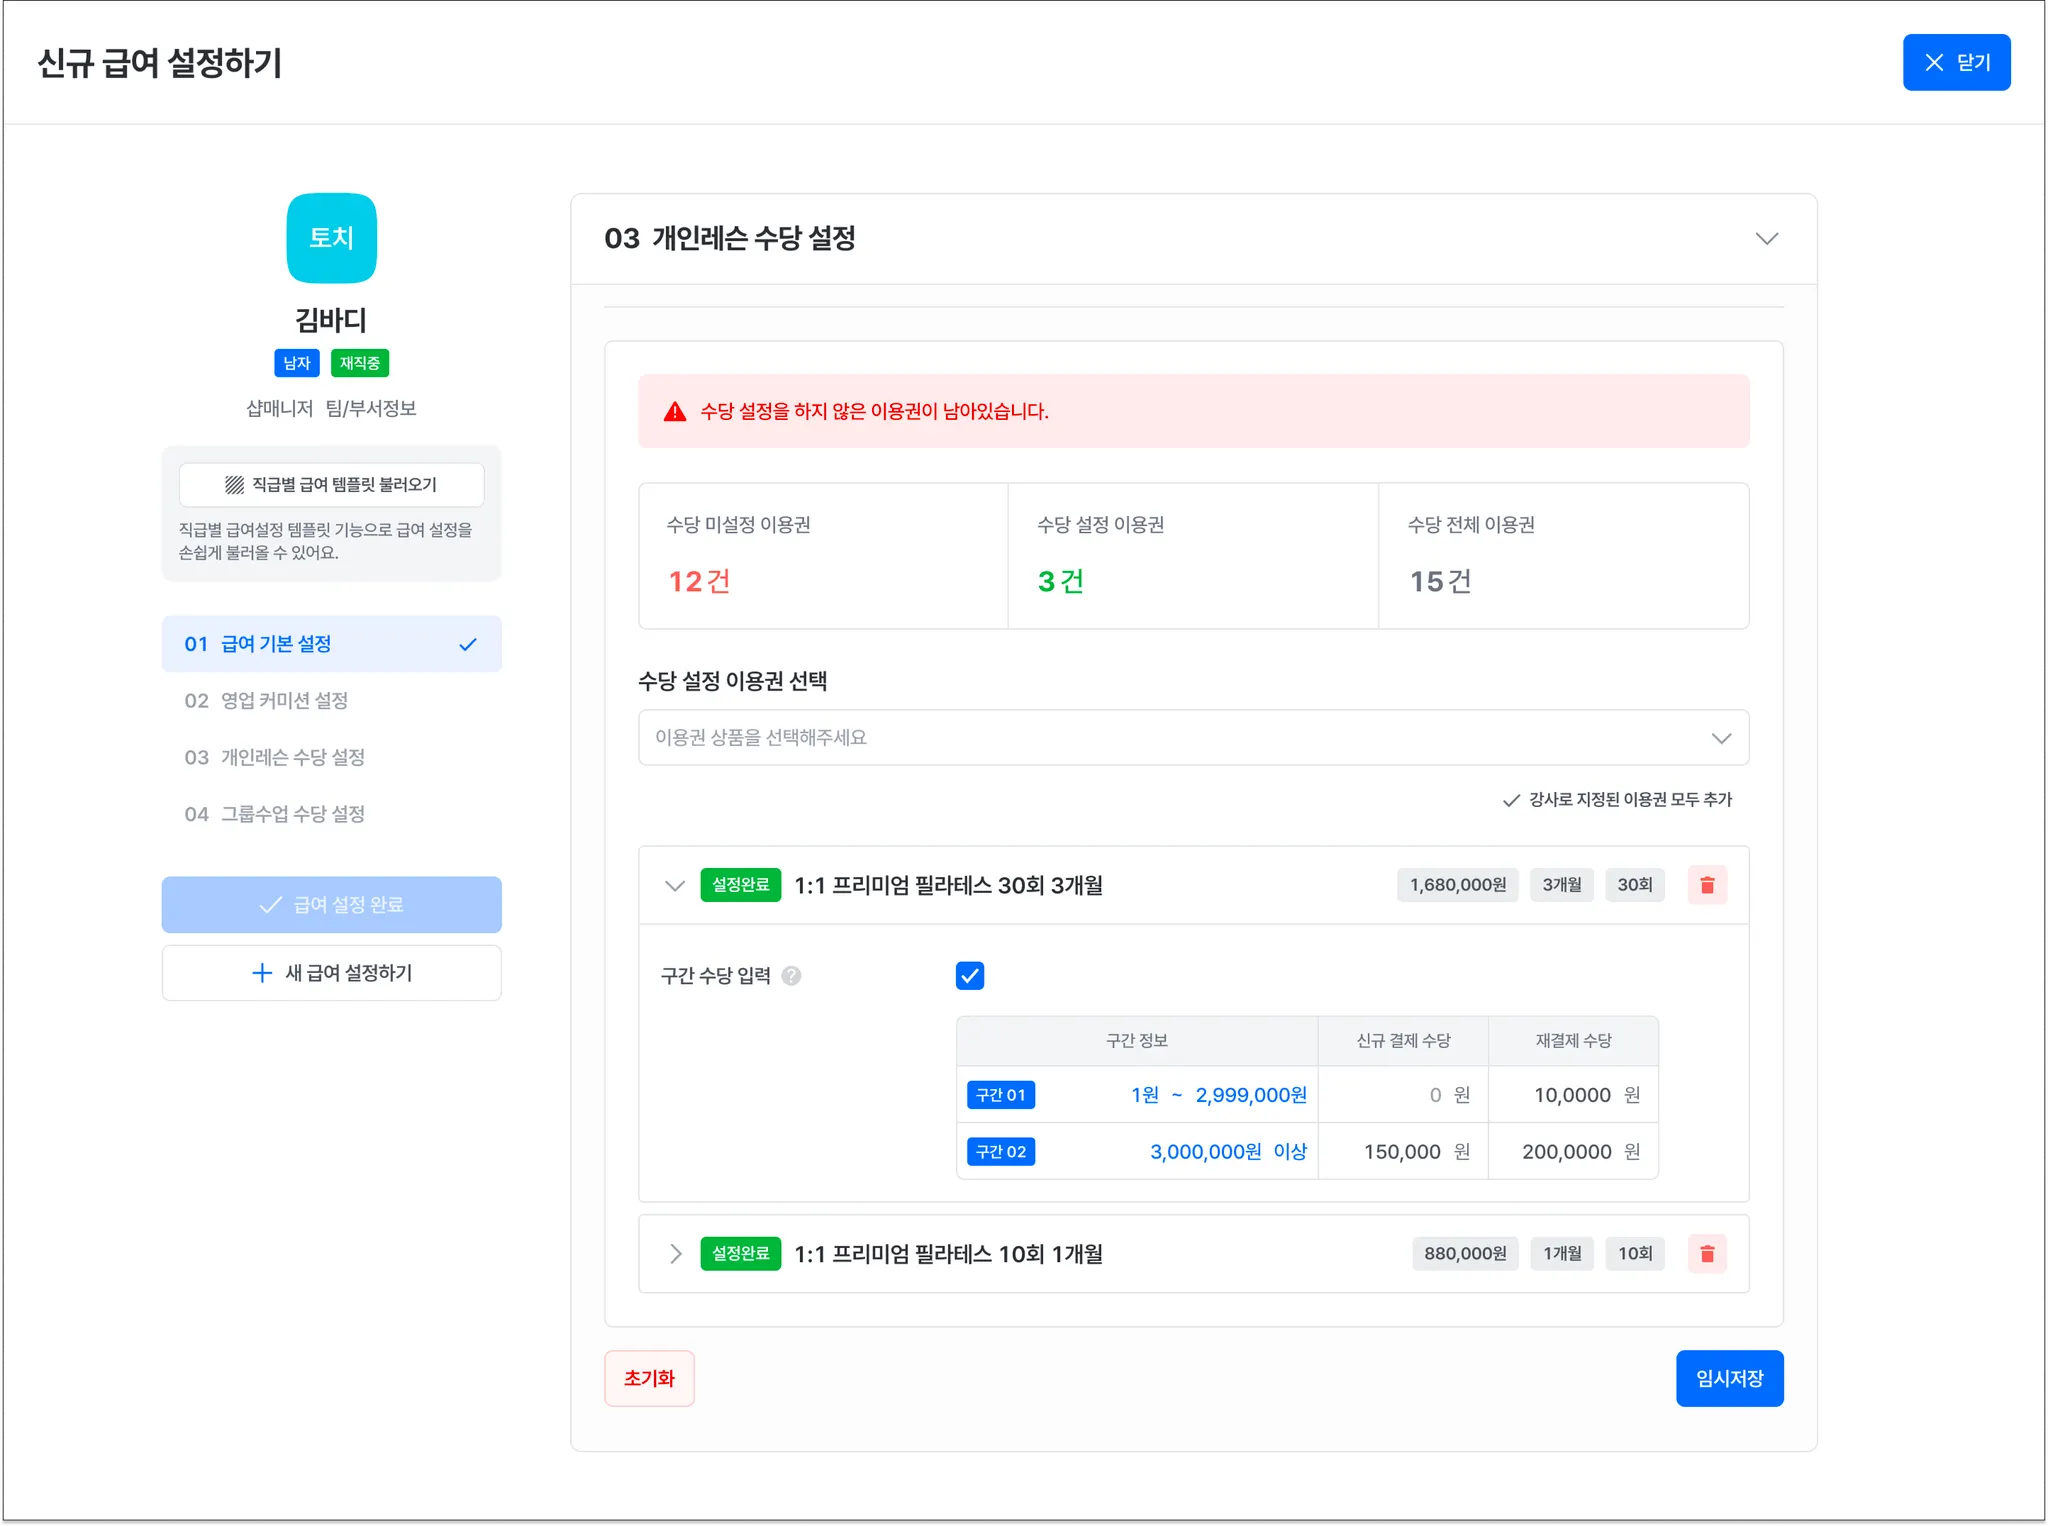Click the 토치 avatar icon
Viewport: 2048px width, 1526px height.
click(331, 238)
